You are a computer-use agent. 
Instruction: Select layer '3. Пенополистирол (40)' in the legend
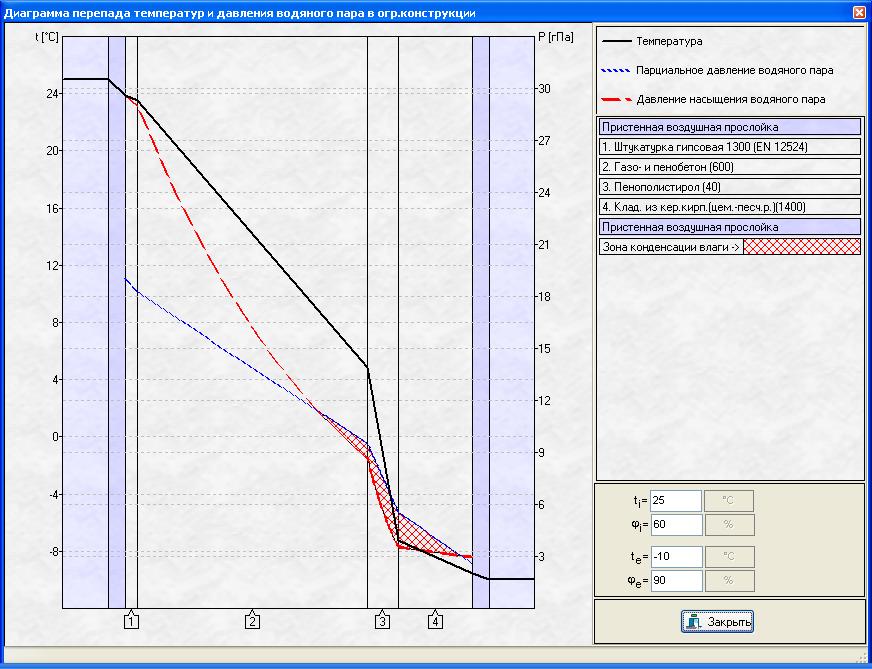730,187
